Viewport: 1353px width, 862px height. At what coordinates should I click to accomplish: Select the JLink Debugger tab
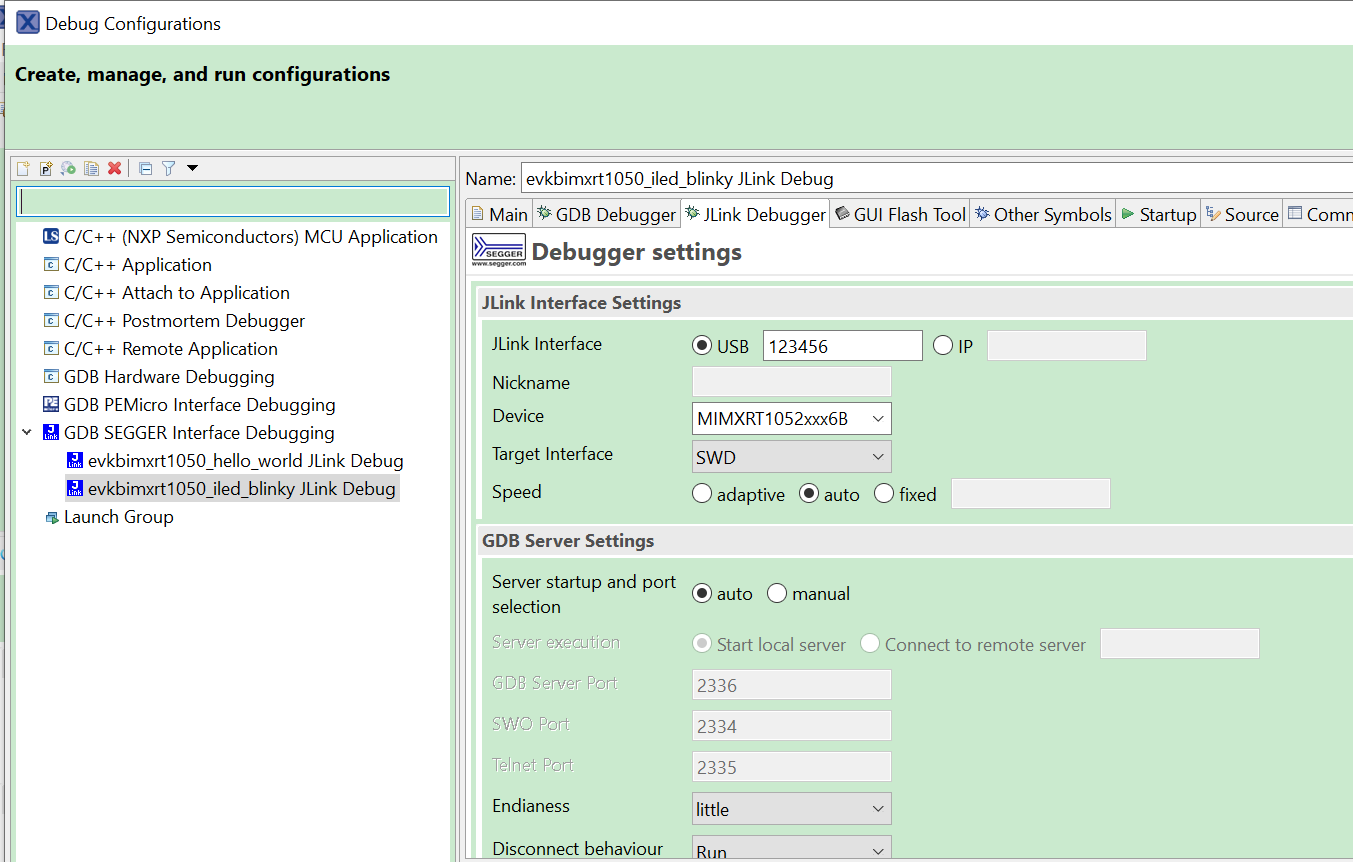pos(756,214)
